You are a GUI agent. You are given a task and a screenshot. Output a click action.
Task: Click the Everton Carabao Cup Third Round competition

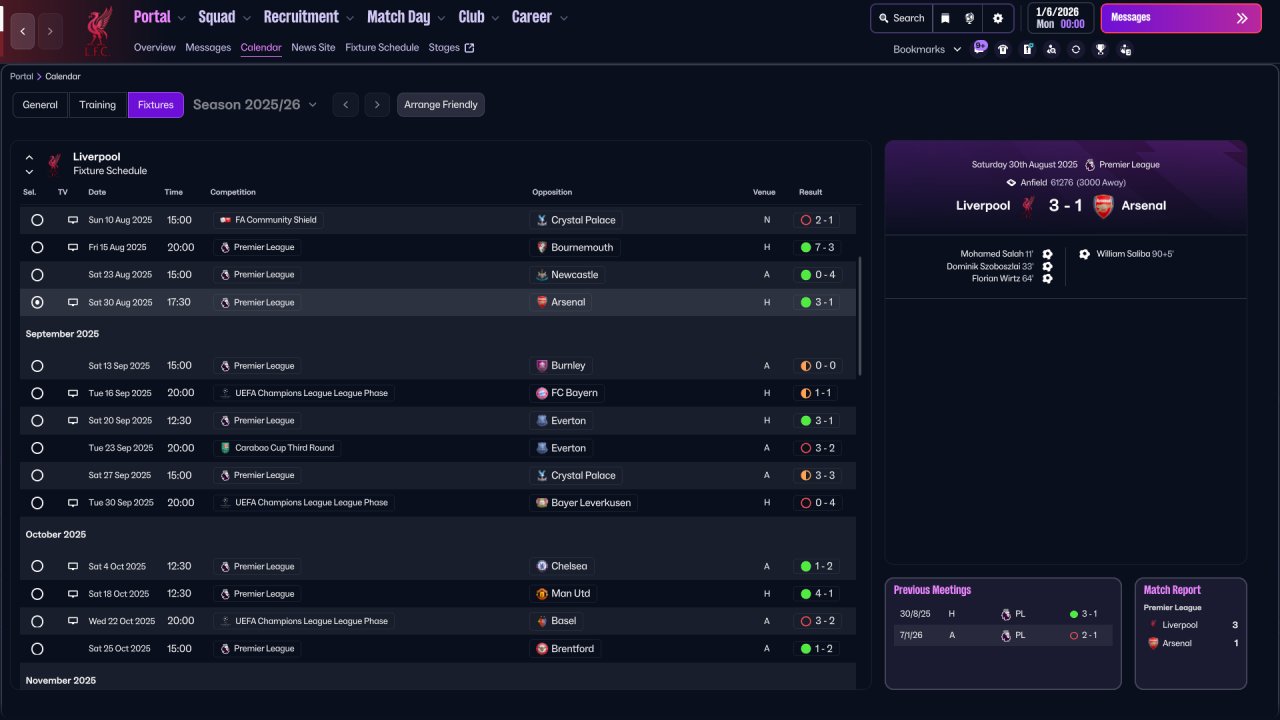(277, 448)
